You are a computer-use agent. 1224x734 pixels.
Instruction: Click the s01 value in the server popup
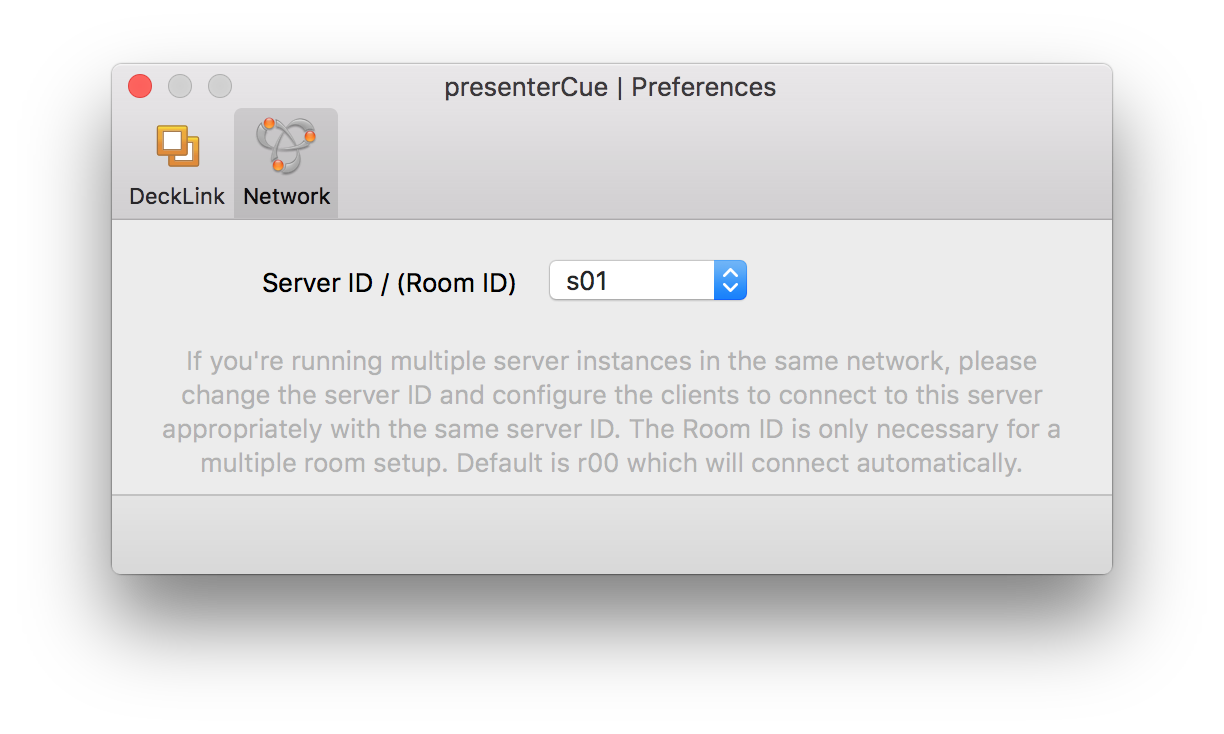587,281
